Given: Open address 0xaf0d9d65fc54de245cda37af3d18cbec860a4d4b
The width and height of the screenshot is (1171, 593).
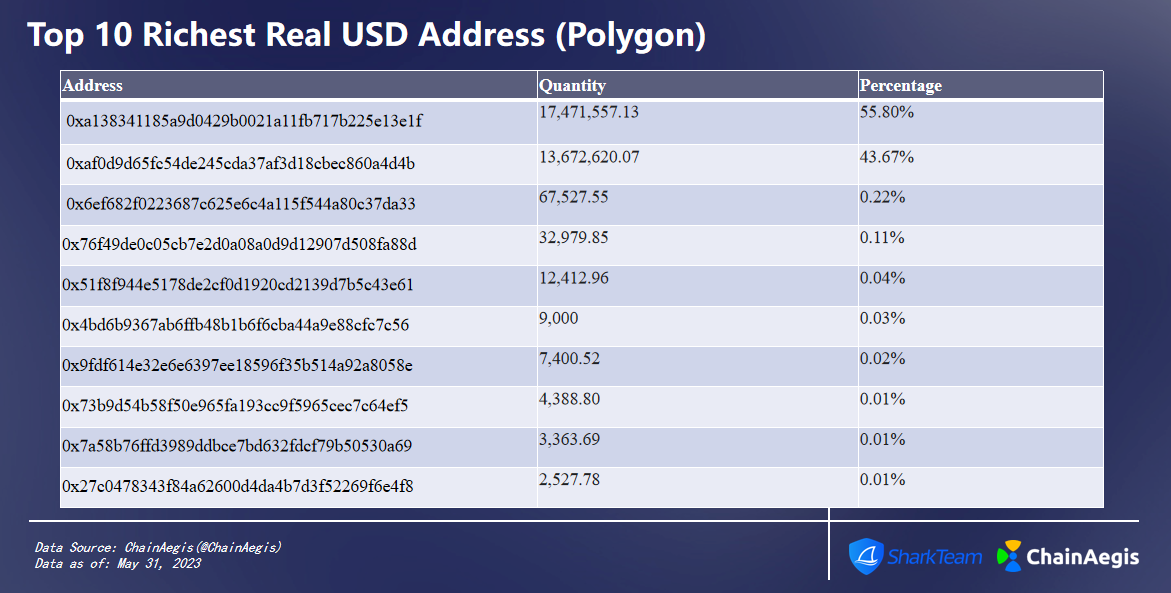Looking at the screenshot, I should [x=240, y=164].
